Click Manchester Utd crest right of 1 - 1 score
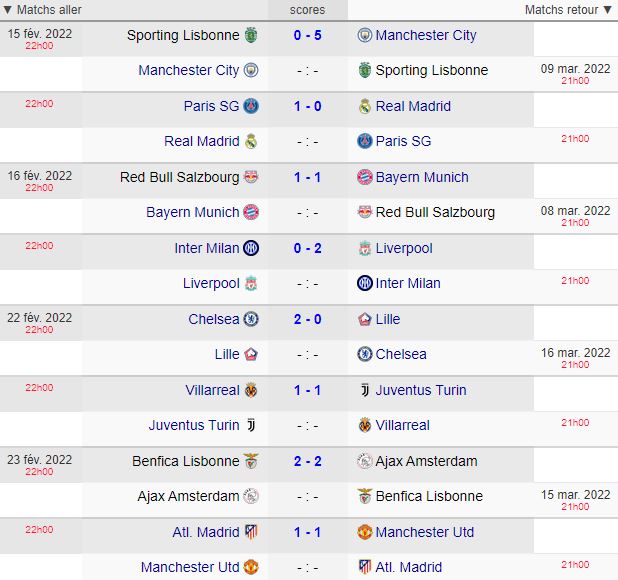 point(365,532)
